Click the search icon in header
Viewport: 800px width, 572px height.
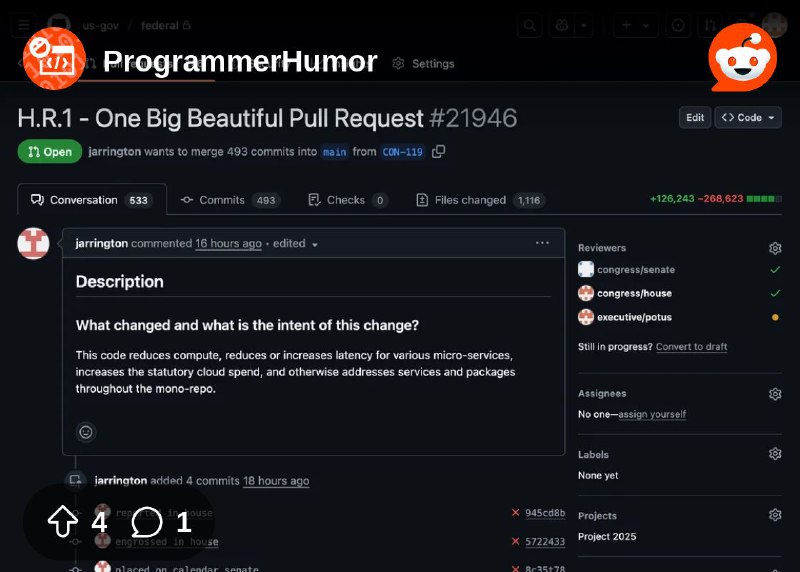[530, 25]
